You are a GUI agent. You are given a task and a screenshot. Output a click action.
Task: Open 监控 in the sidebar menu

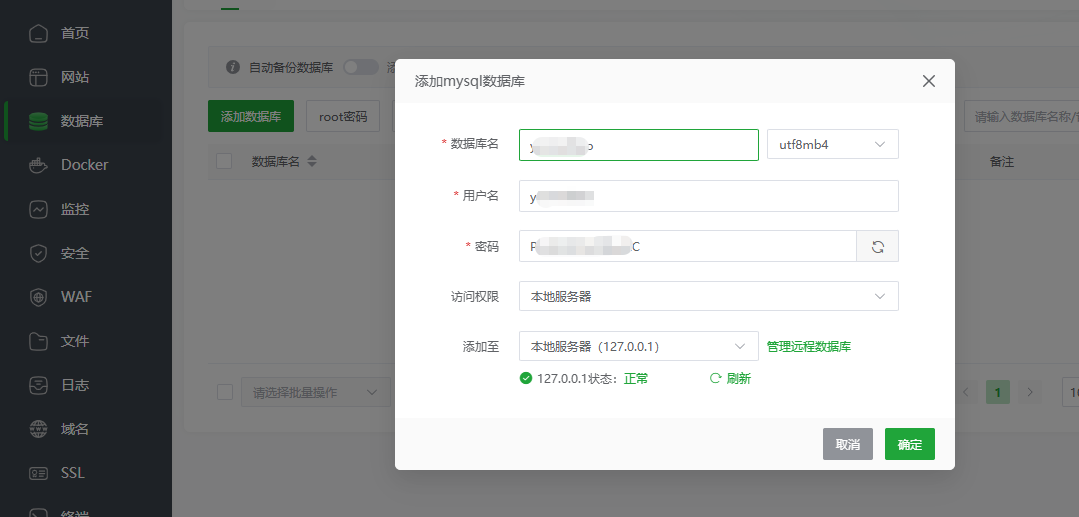click(75, 209)
